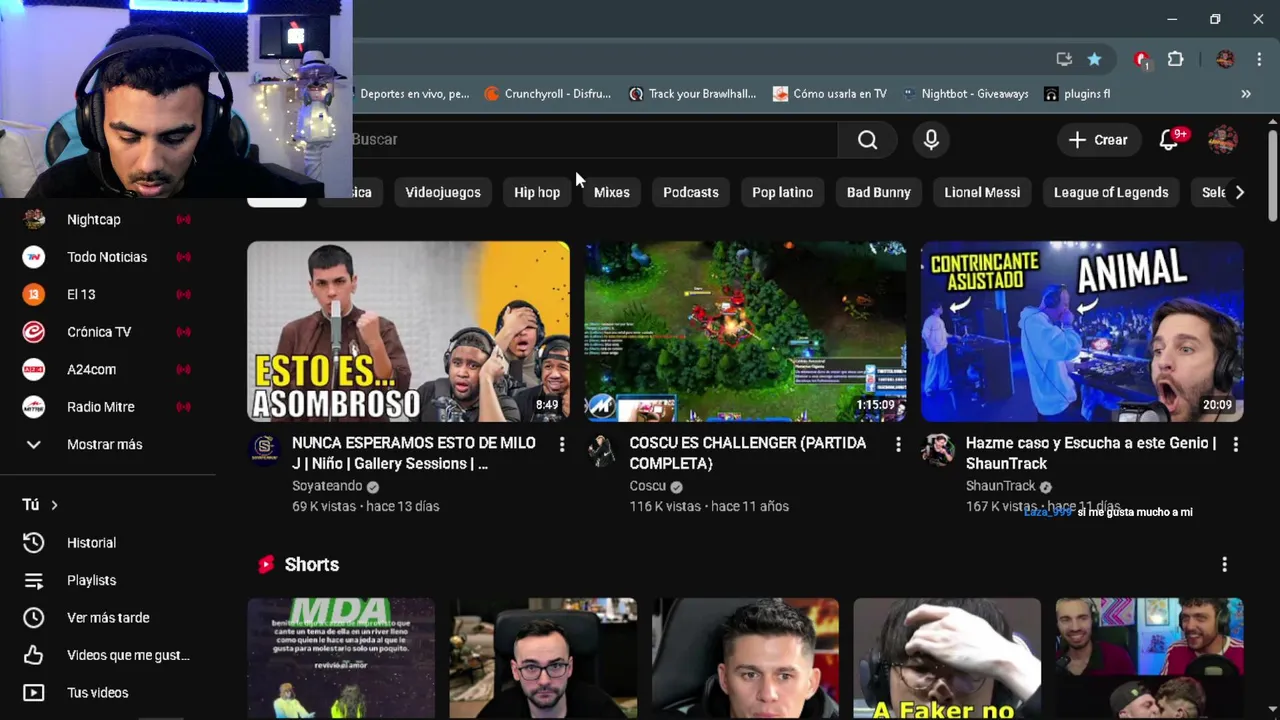This screenshot has width=1280, height=720.
Task: Click the install app icon in address bar
Action: pyautogui.click(x=1064, y=59)
